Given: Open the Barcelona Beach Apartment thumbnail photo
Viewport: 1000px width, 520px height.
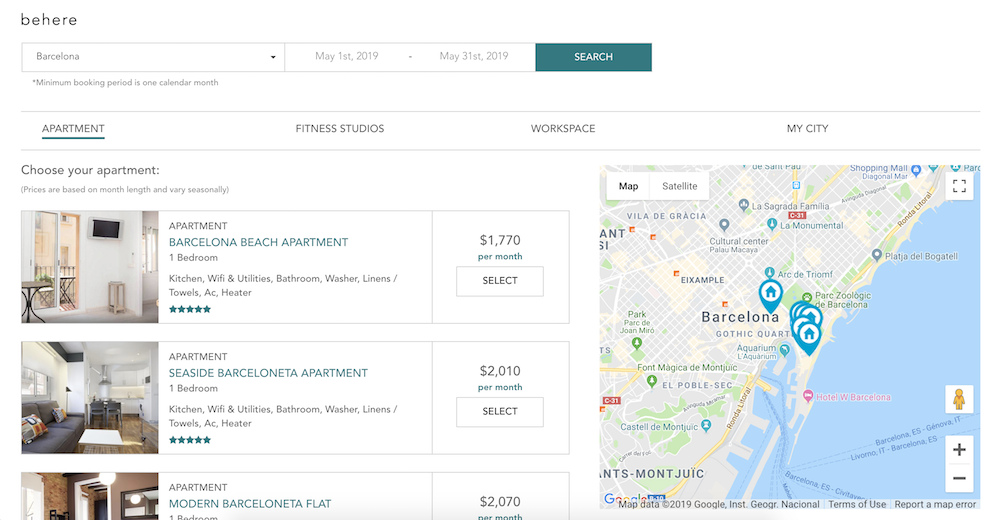Looking at the screenshot, I should (x=90, y=267).
